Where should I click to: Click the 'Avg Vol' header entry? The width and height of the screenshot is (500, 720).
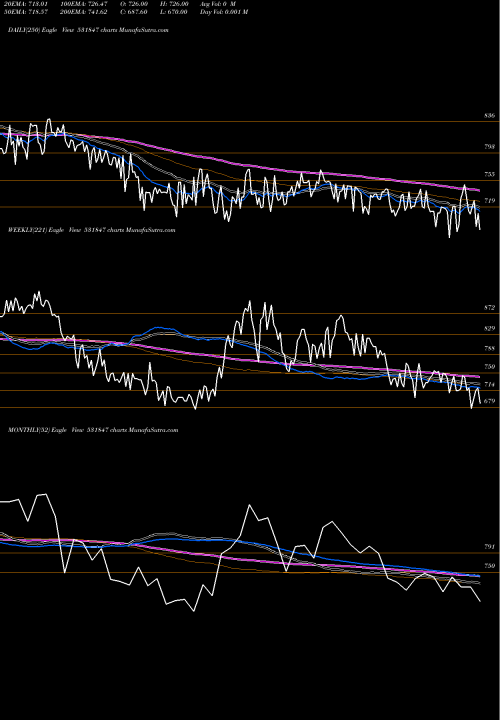click(218, 4)
